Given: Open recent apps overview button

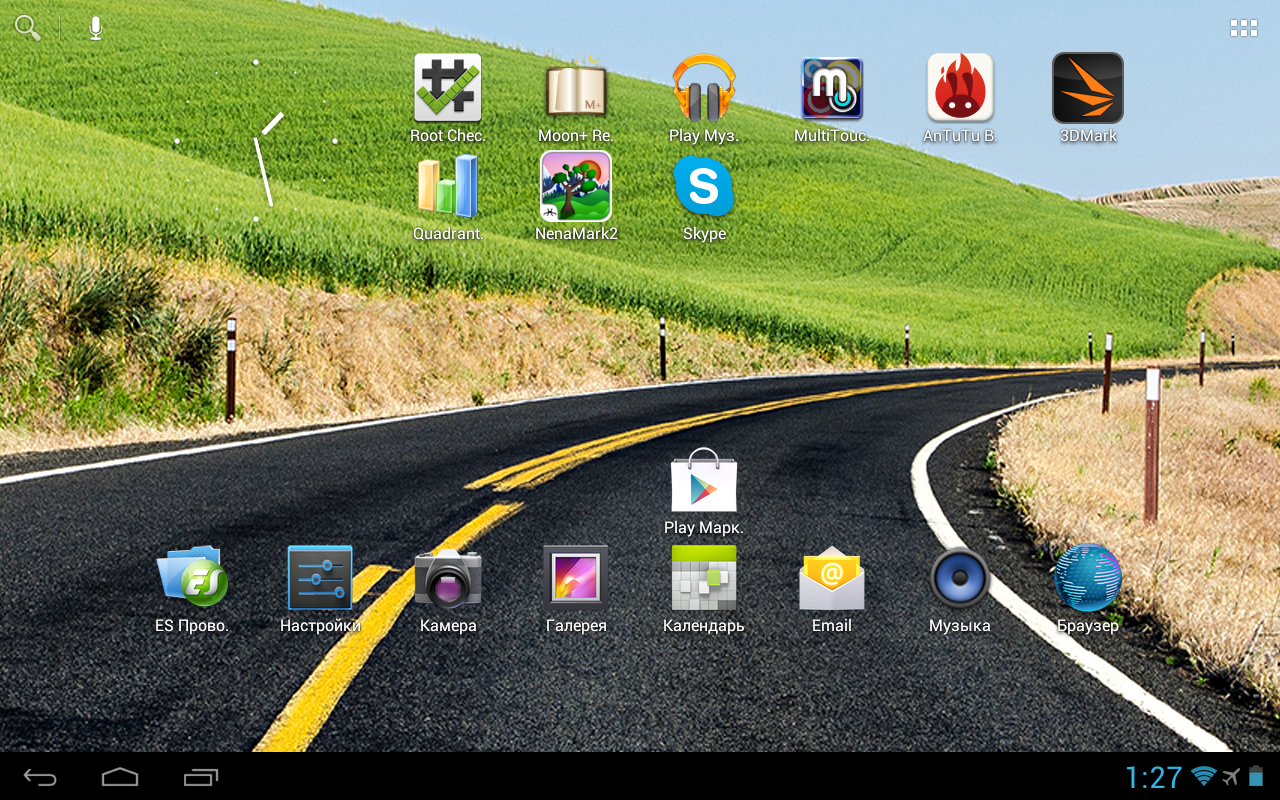Looking at the screenshot, I should pyautogui.click(x=200, y=777).
